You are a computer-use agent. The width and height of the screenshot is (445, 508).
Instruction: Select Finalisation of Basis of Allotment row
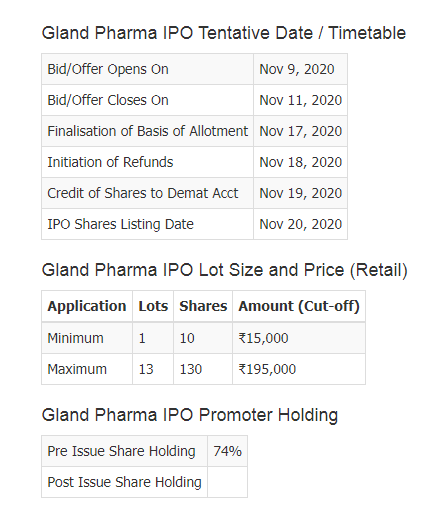point(194,131)
